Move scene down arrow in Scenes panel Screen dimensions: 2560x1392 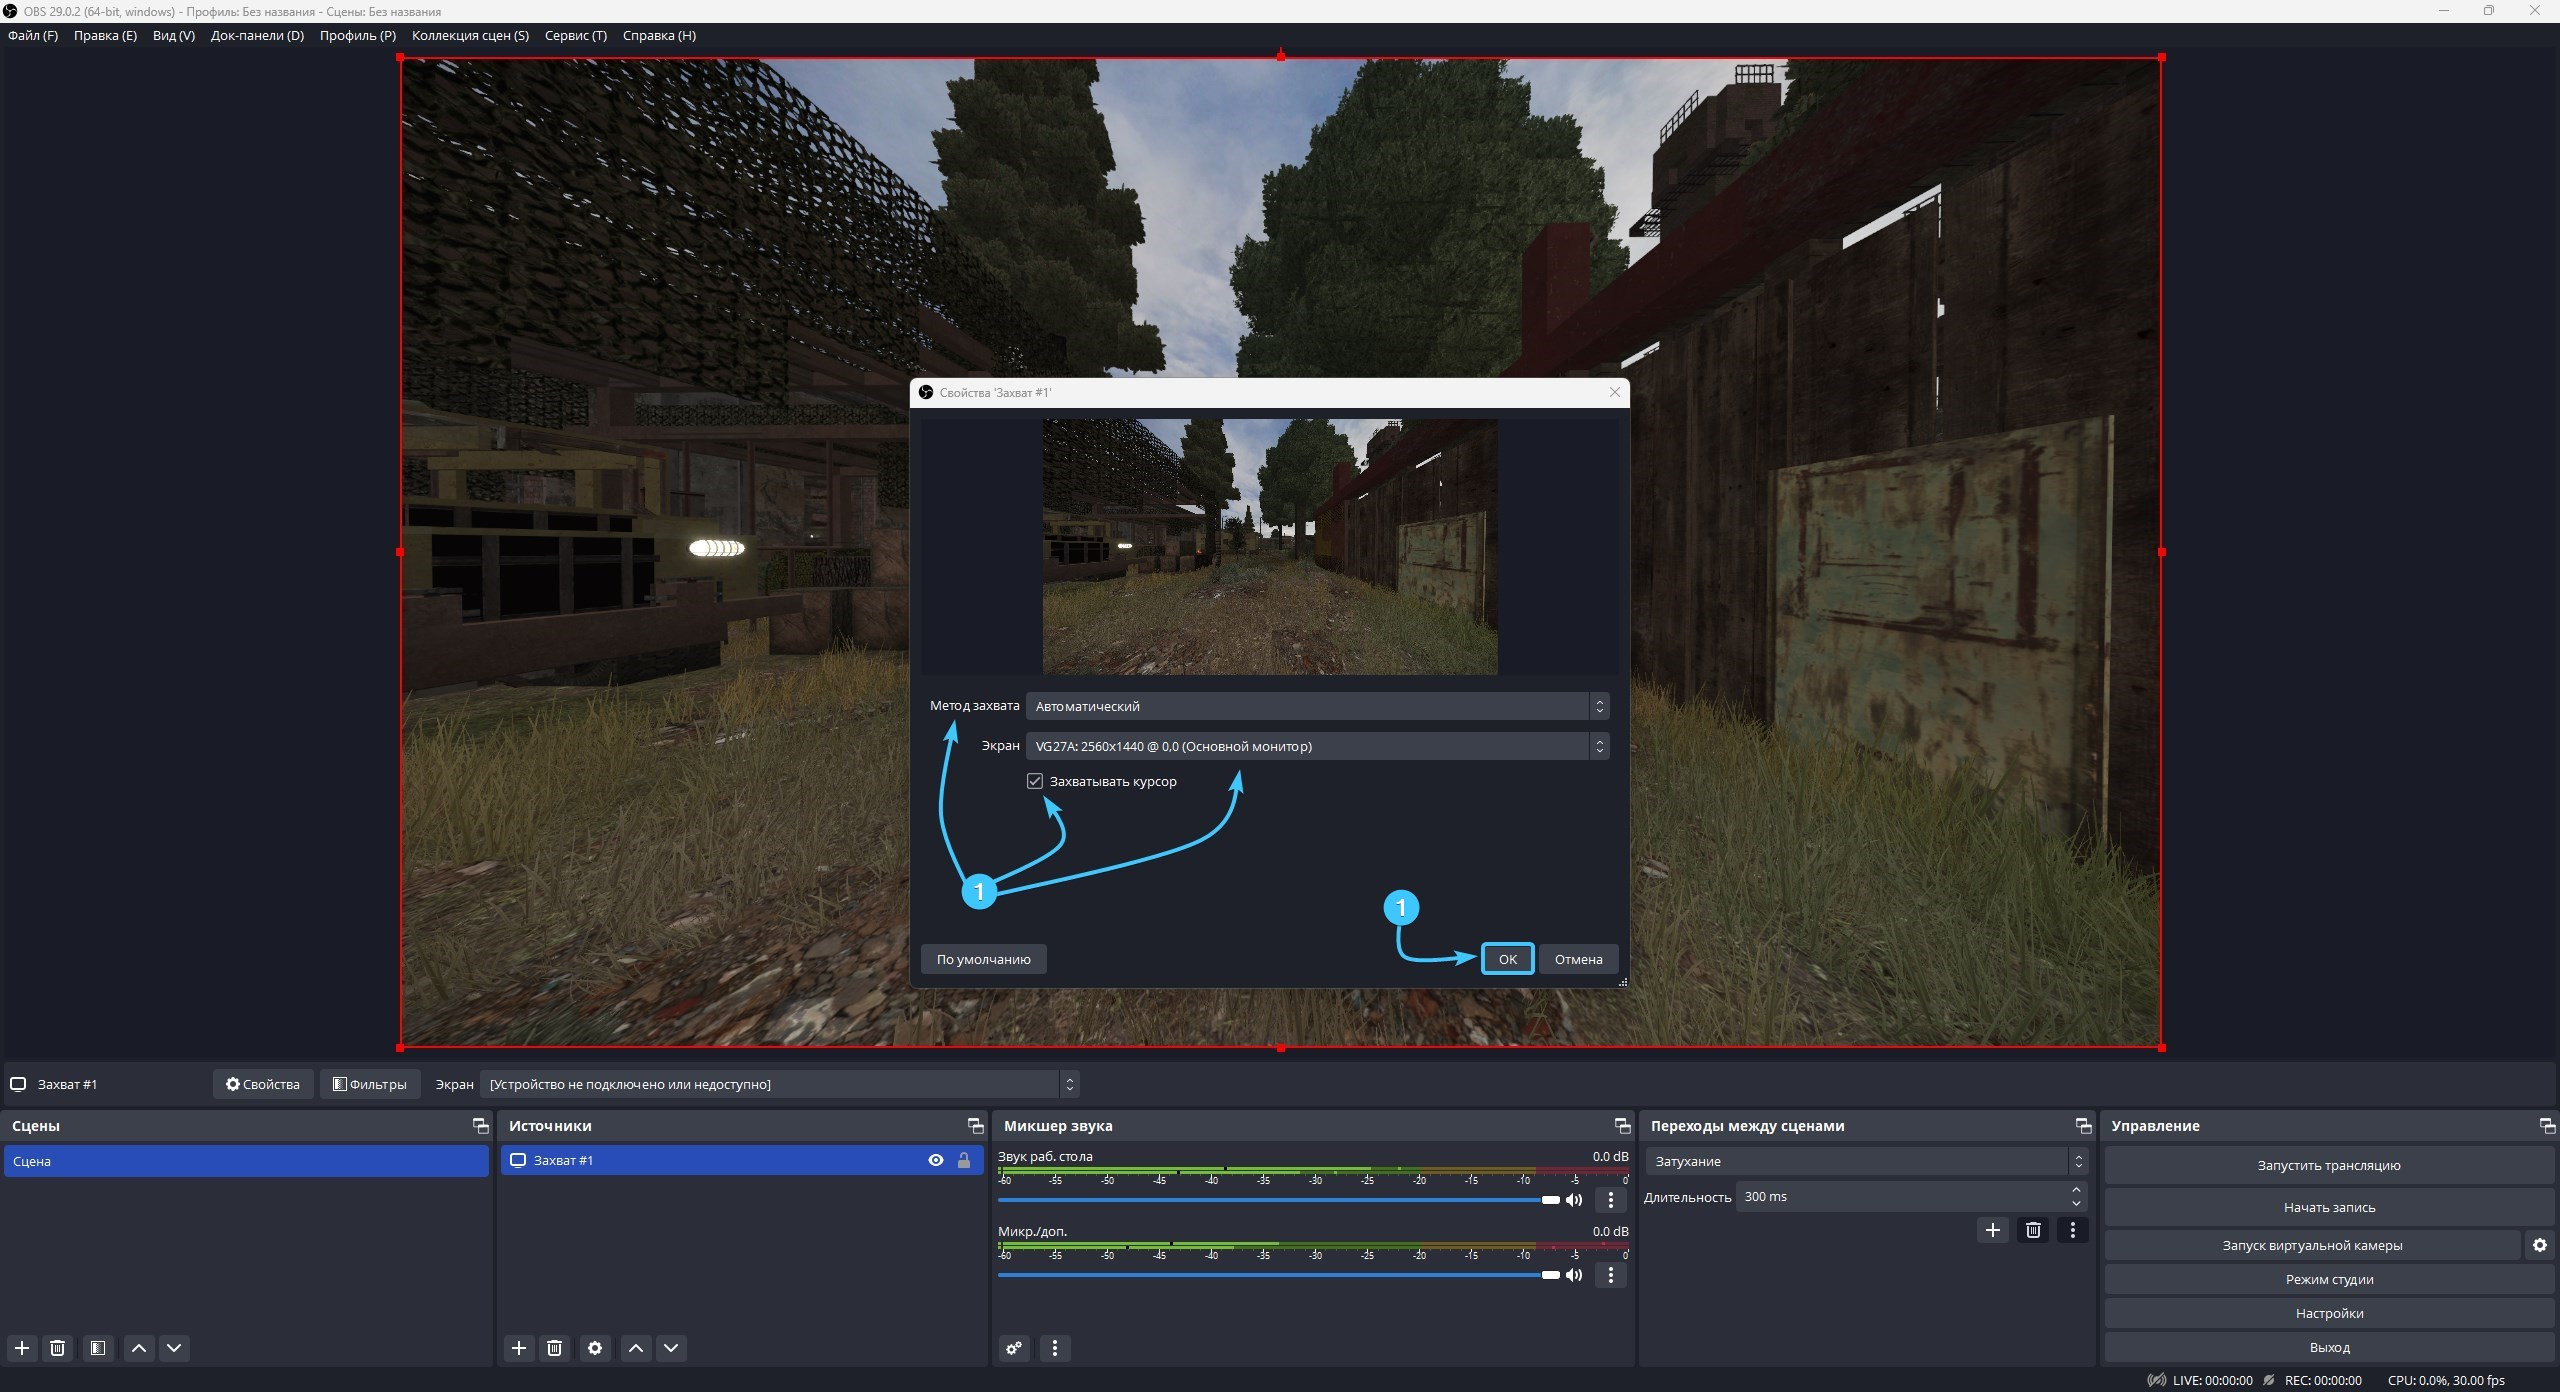pos(174,1348)
